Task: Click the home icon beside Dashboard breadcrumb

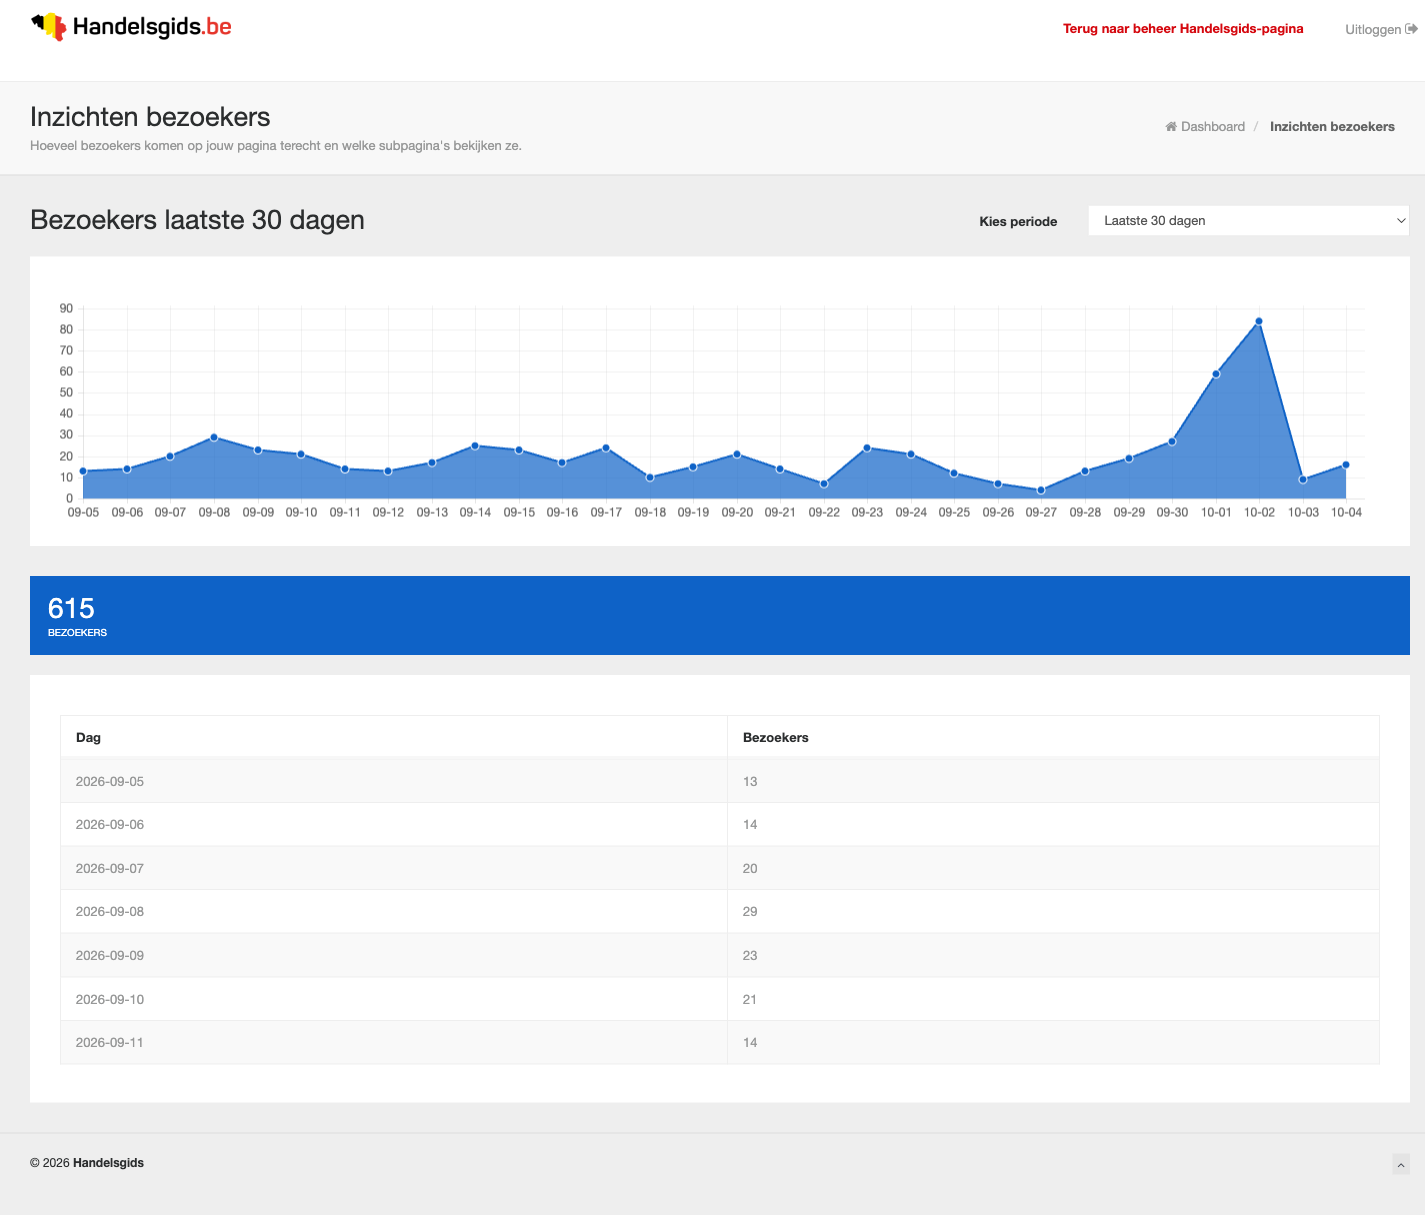Action: 1171,127
